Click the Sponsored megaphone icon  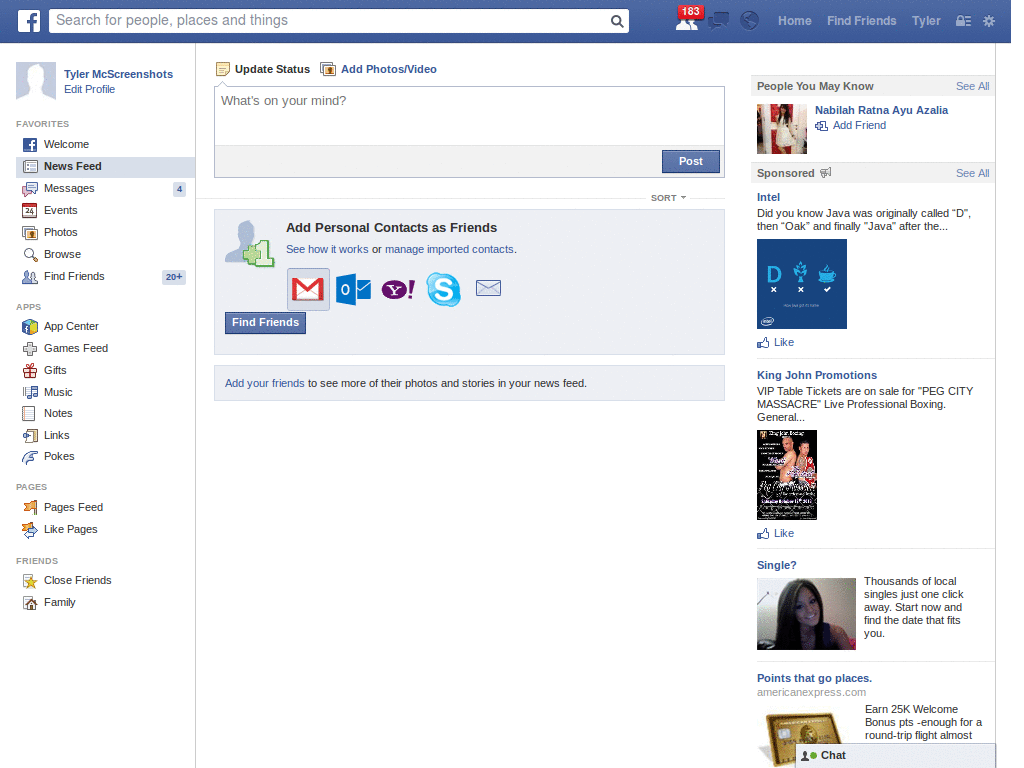pyautogui.click(x=825, y=172)
